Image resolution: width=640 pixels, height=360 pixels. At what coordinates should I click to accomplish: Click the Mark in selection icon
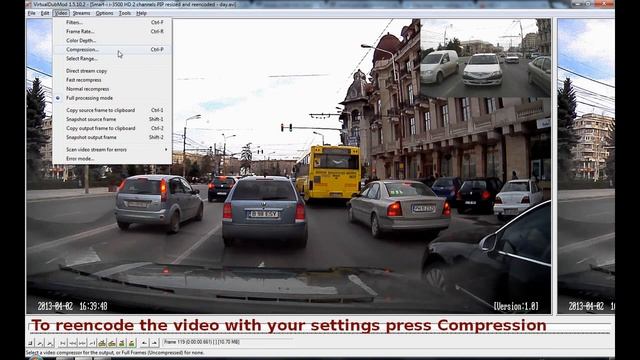pos(144,343)
